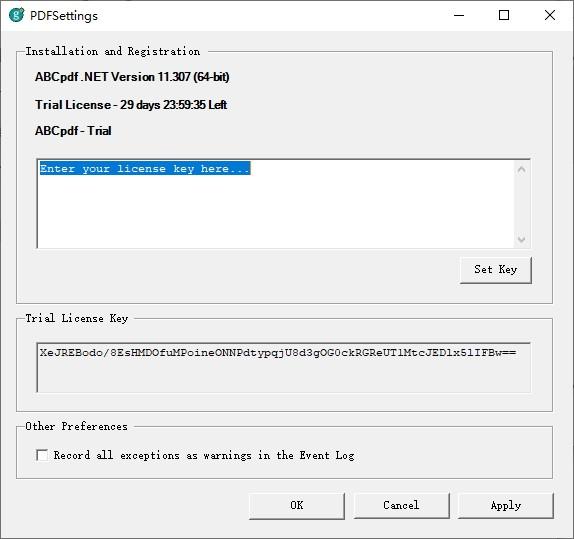Minimize the PDFSettings window
The image size is (574, 539).
coord(459,15)
